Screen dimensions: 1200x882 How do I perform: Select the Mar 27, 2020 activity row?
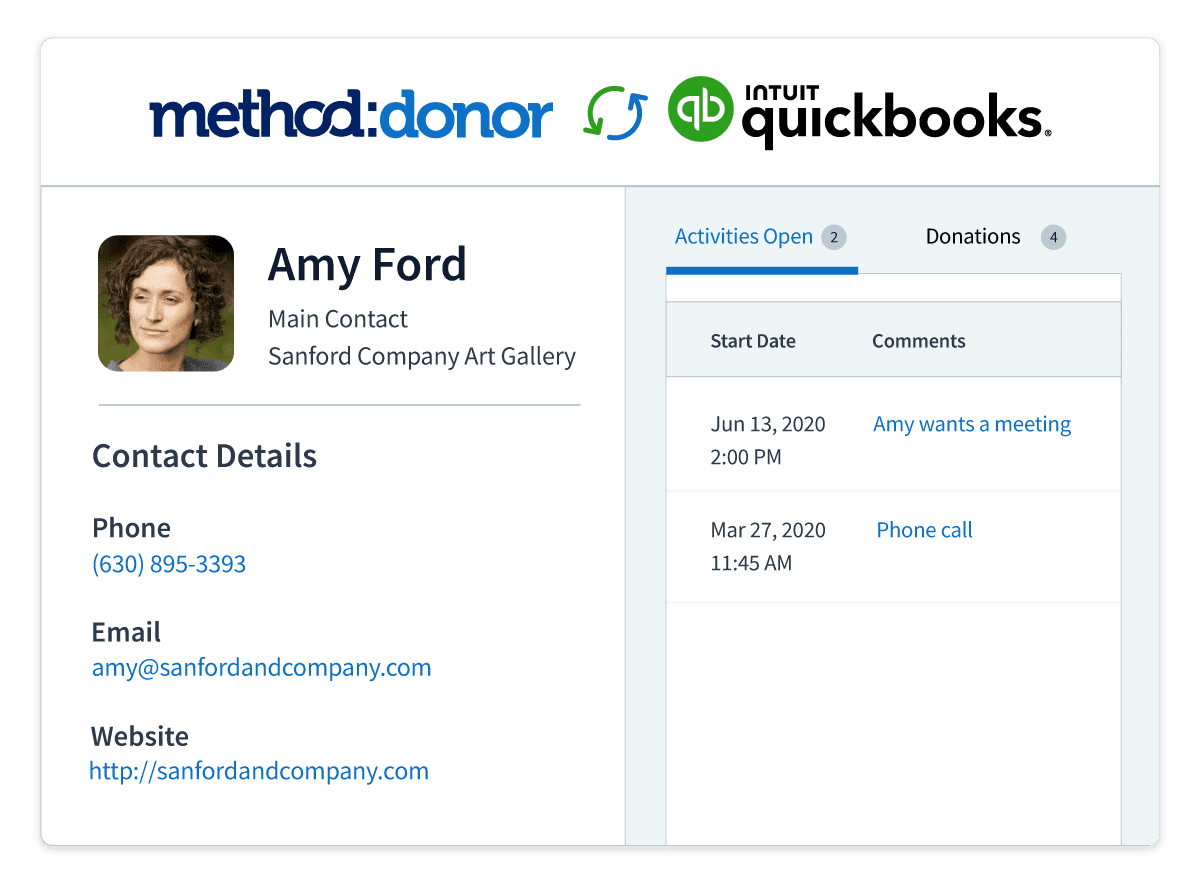(x=894, y=546)
